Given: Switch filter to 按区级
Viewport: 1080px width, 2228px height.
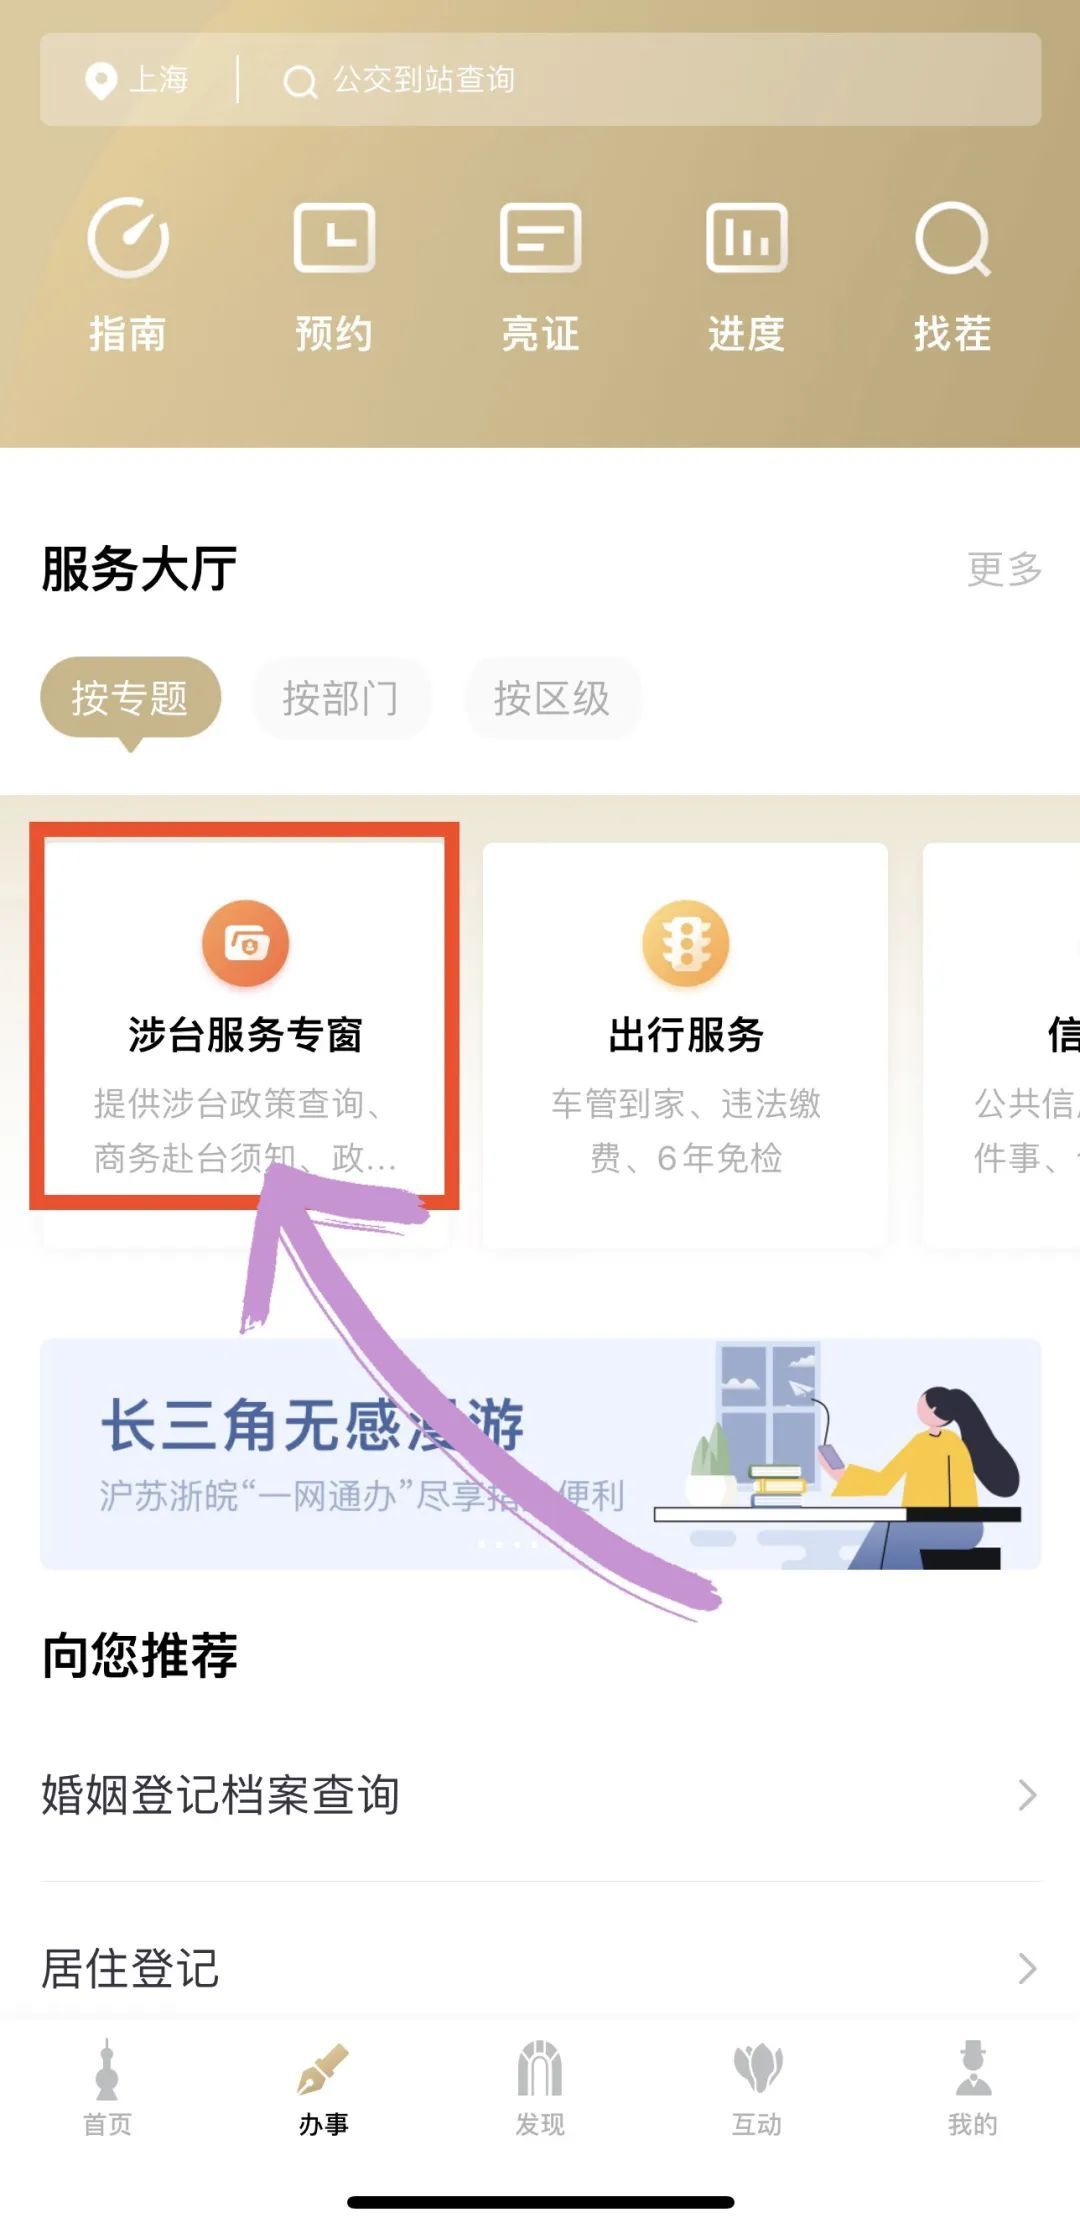Looking at the screenshot, I should [x=552, y=698].
